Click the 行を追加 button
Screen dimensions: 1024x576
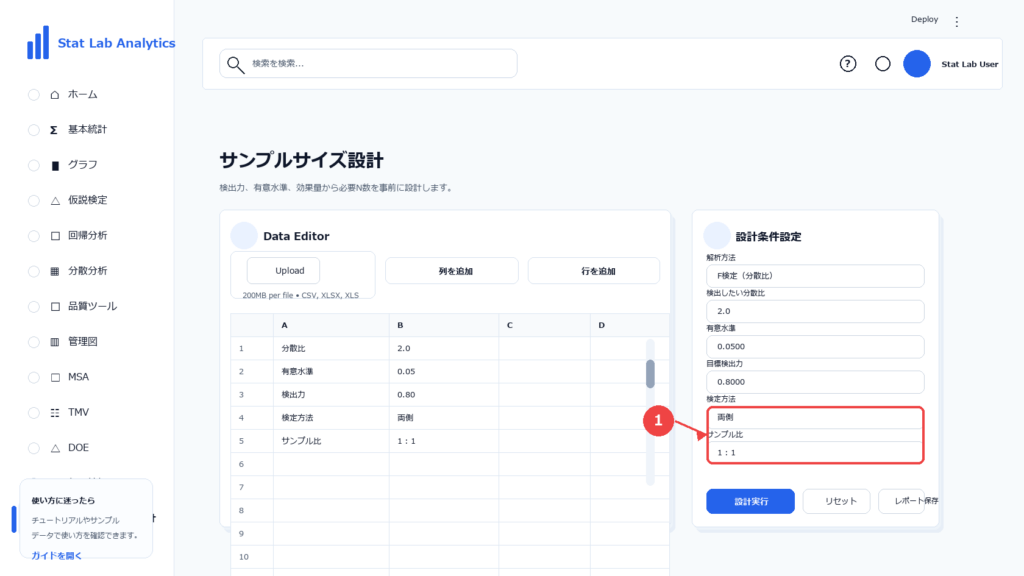594,271
